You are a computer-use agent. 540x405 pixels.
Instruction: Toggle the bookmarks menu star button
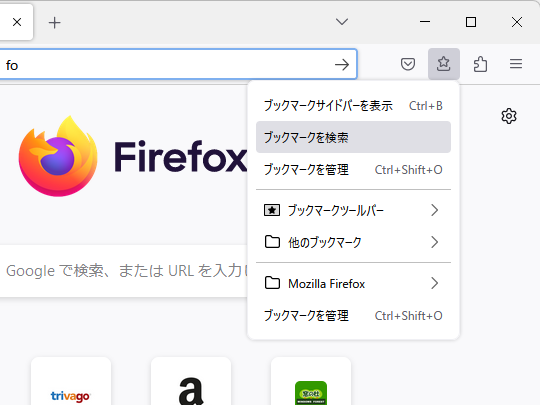[x=444, y=64]
